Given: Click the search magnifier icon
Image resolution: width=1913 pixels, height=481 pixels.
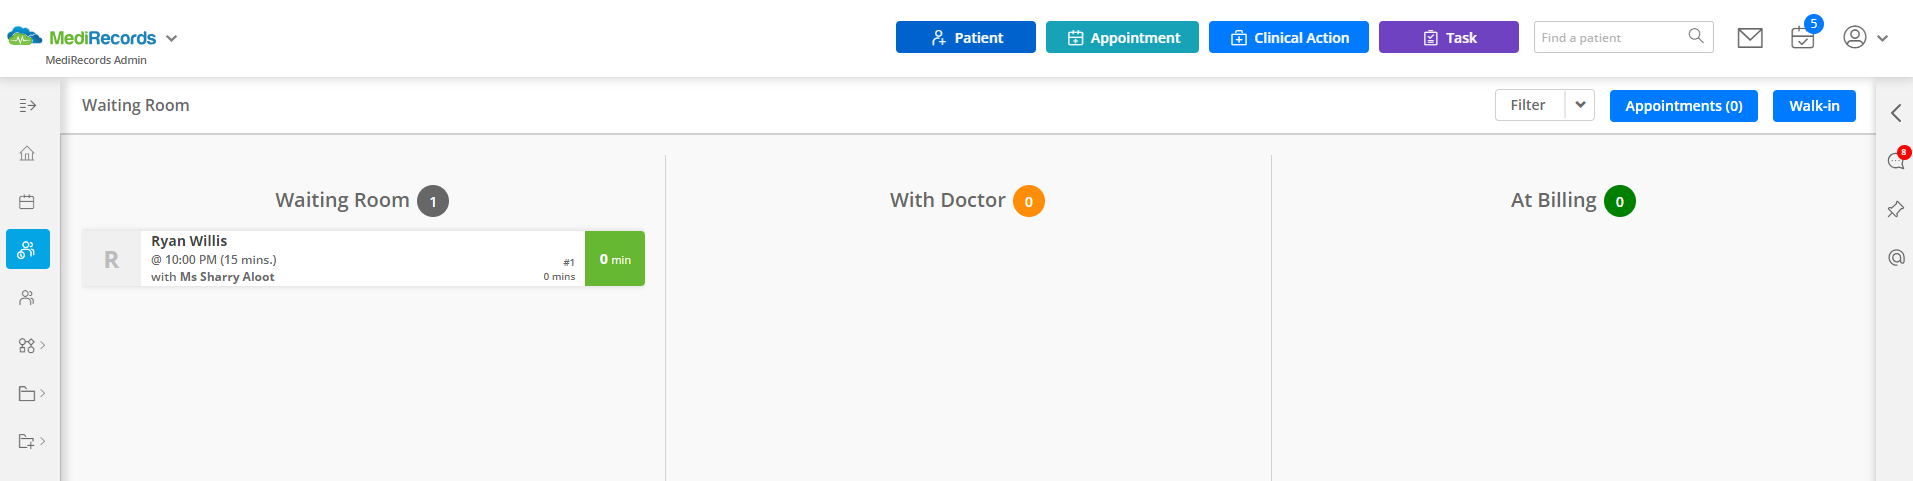Looking at the screenshot, I should coord(1696,36).
